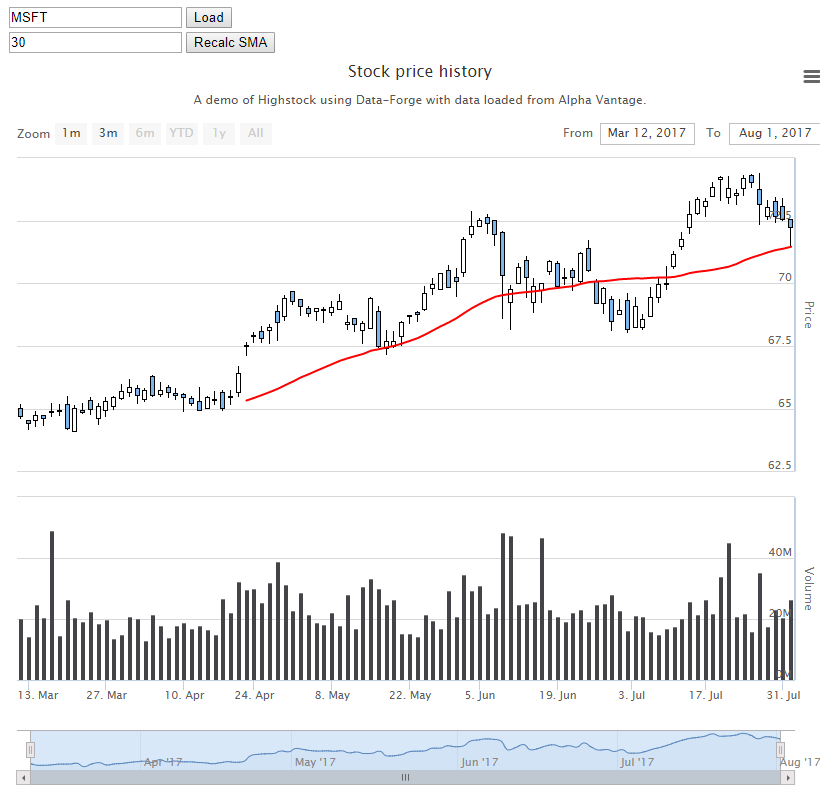The height and width of the screenshot is (787, 820).
Task: Click the scrollbar grip in the center
Action: [x=405, y=778]
